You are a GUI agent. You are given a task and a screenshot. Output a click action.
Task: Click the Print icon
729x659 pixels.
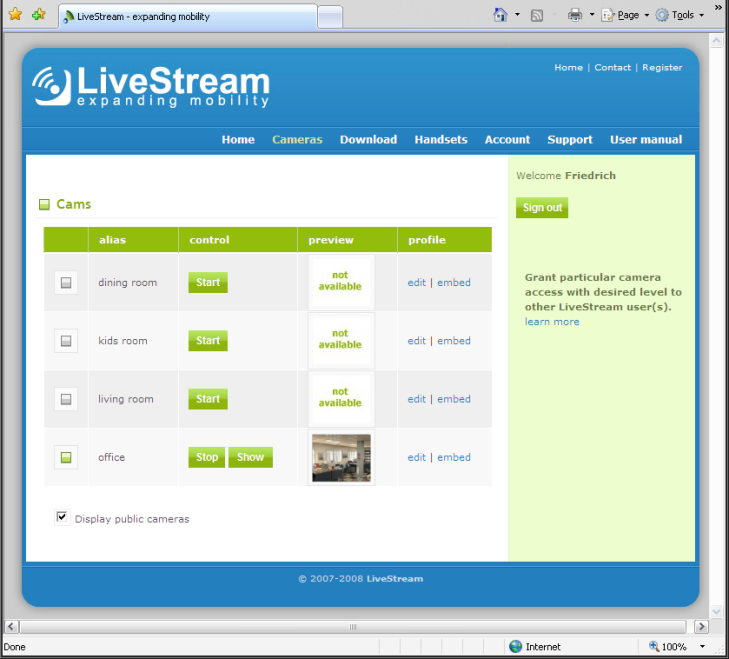coord(575,15)
